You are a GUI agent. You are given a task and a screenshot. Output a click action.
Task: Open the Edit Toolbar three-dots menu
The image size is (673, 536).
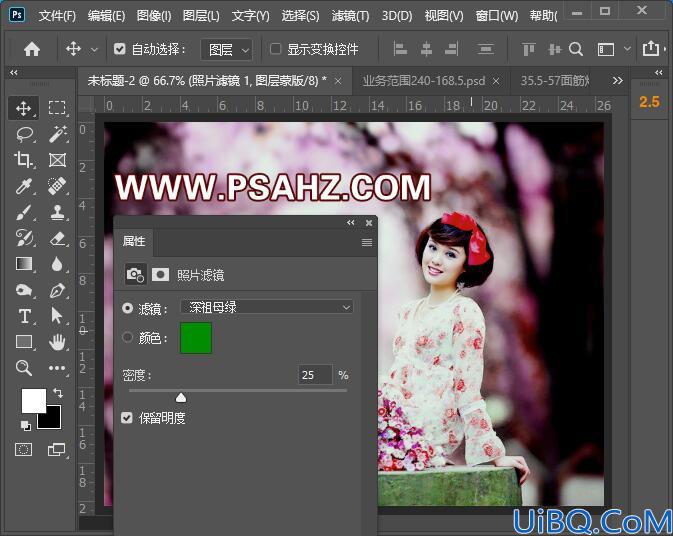pyautogui.click(x=57, y=368)
